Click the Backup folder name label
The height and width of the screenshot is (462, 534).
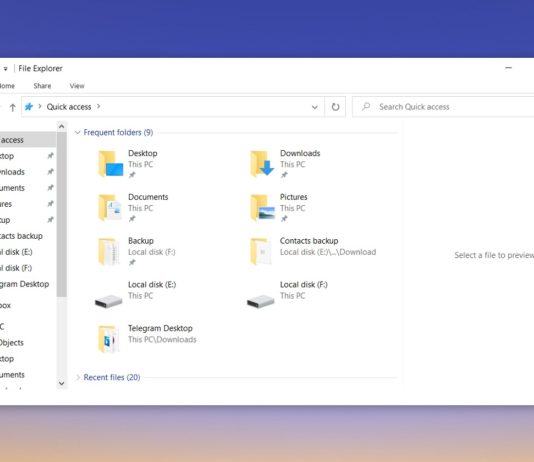click(141, 241)
